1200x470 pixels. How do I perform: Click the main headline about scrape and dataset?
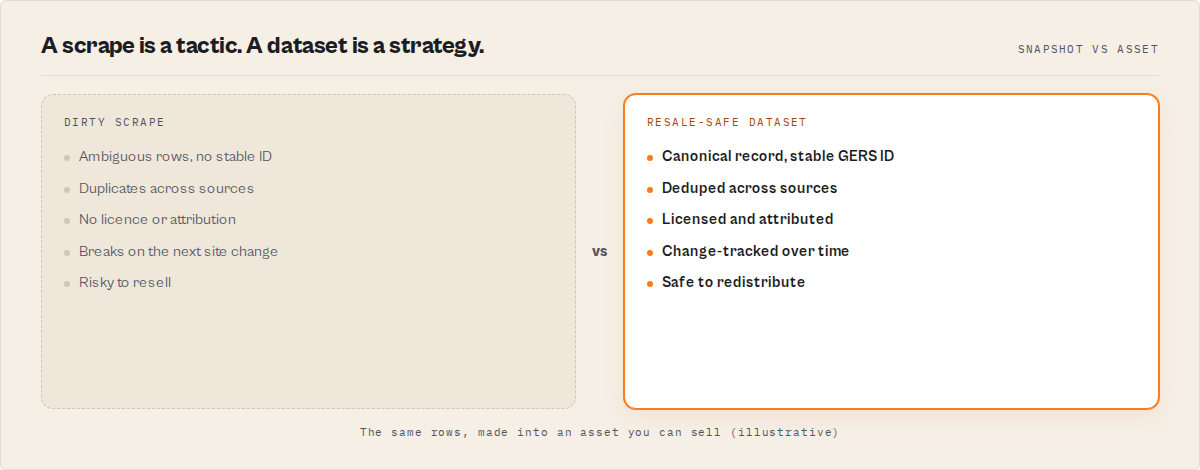tap(263, 45)
